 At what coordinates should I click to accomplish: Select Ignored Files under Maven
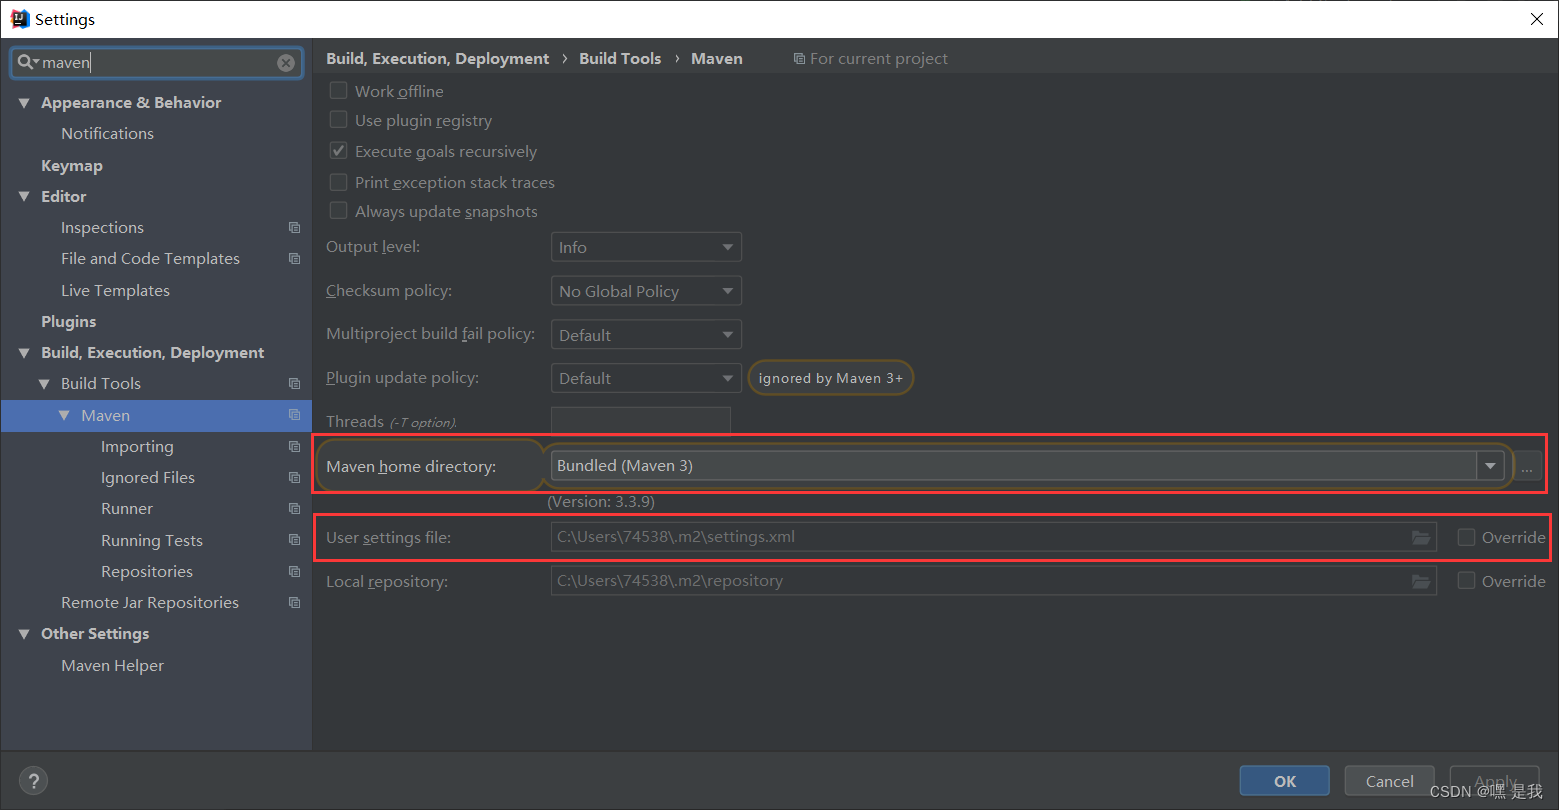pos(148,477)
